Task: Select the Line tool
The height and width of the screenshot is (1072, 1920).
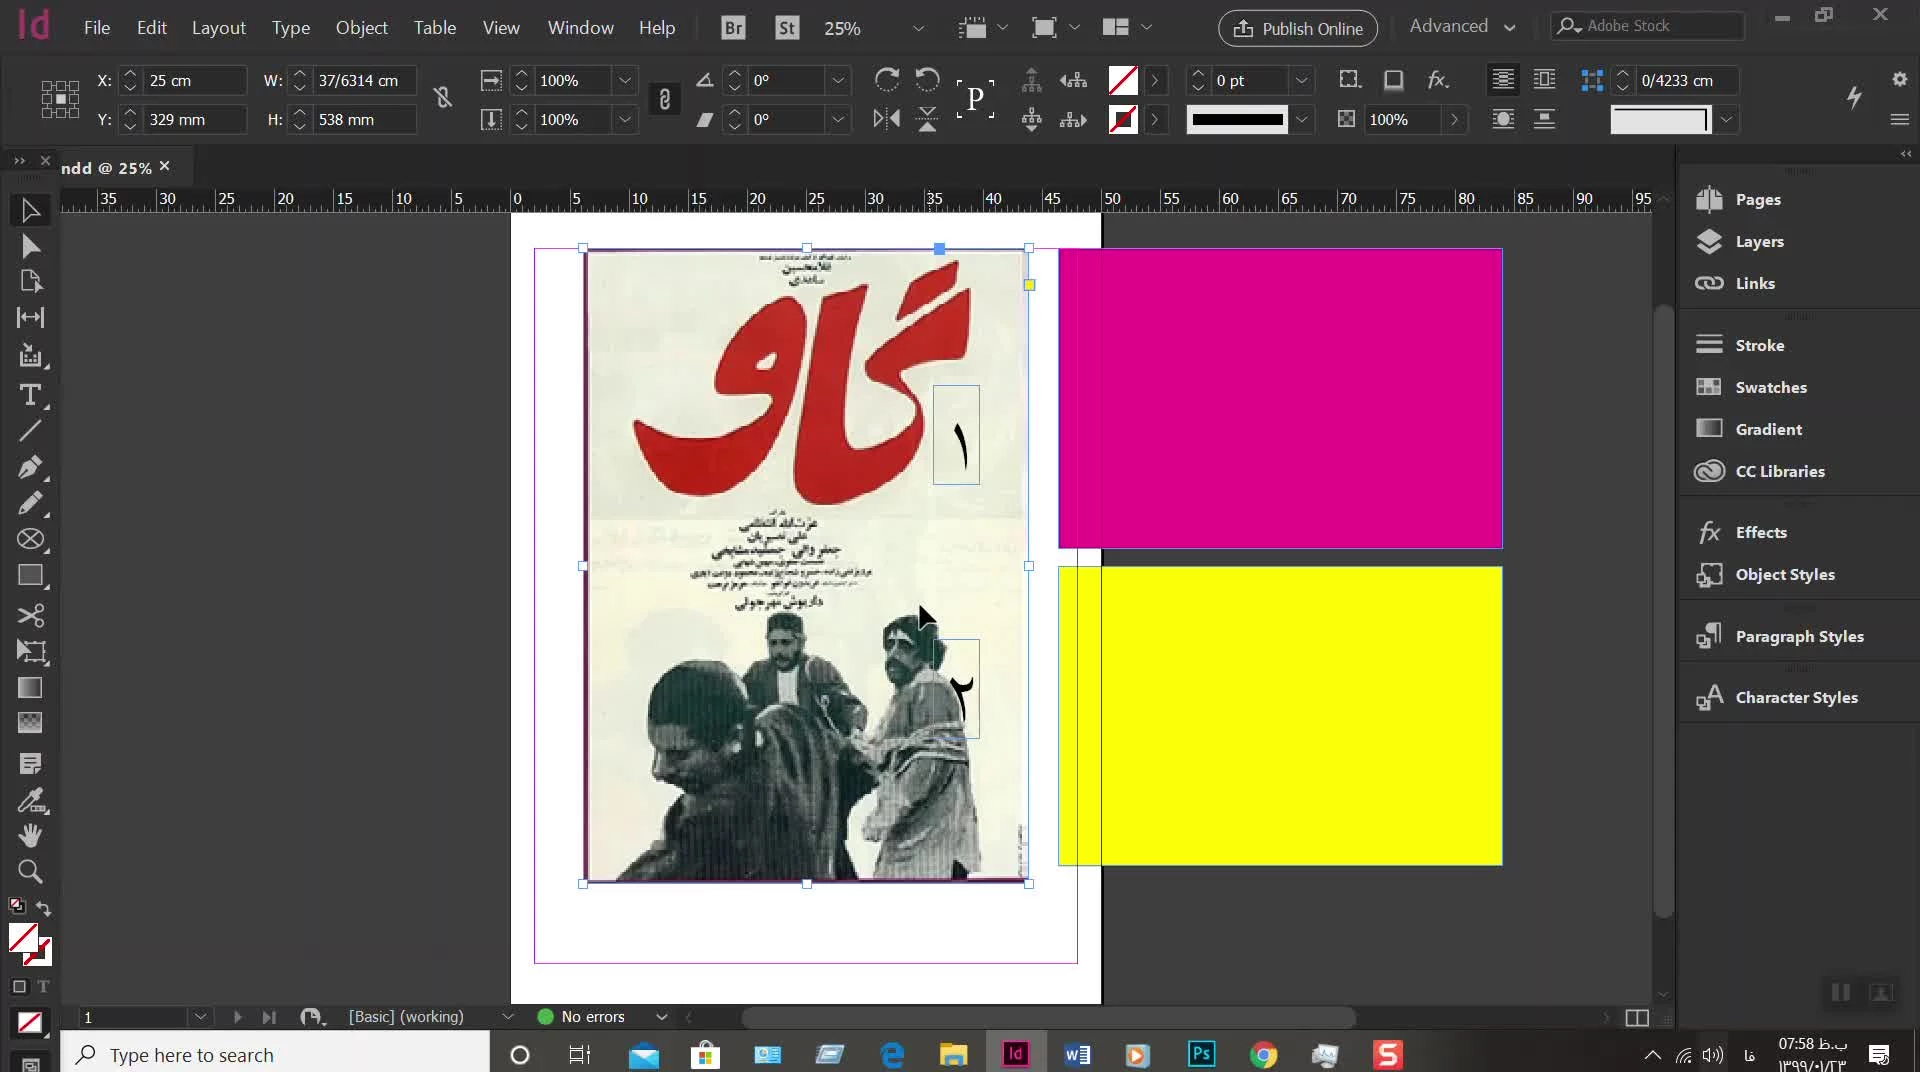Action: [x=30, y=431]
